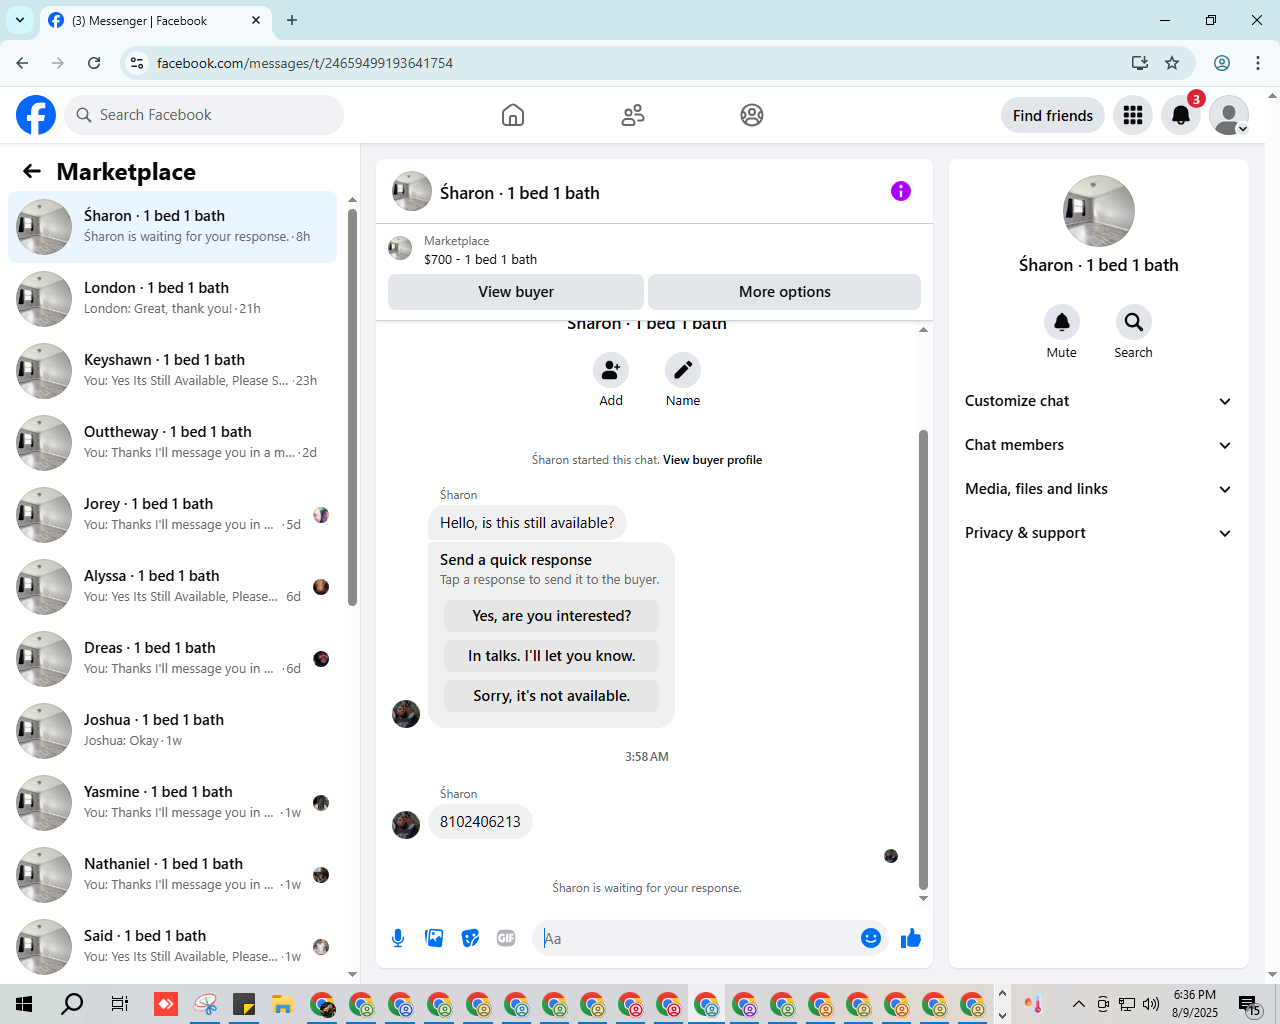Send a thumbs-up like

pos(911,938)
